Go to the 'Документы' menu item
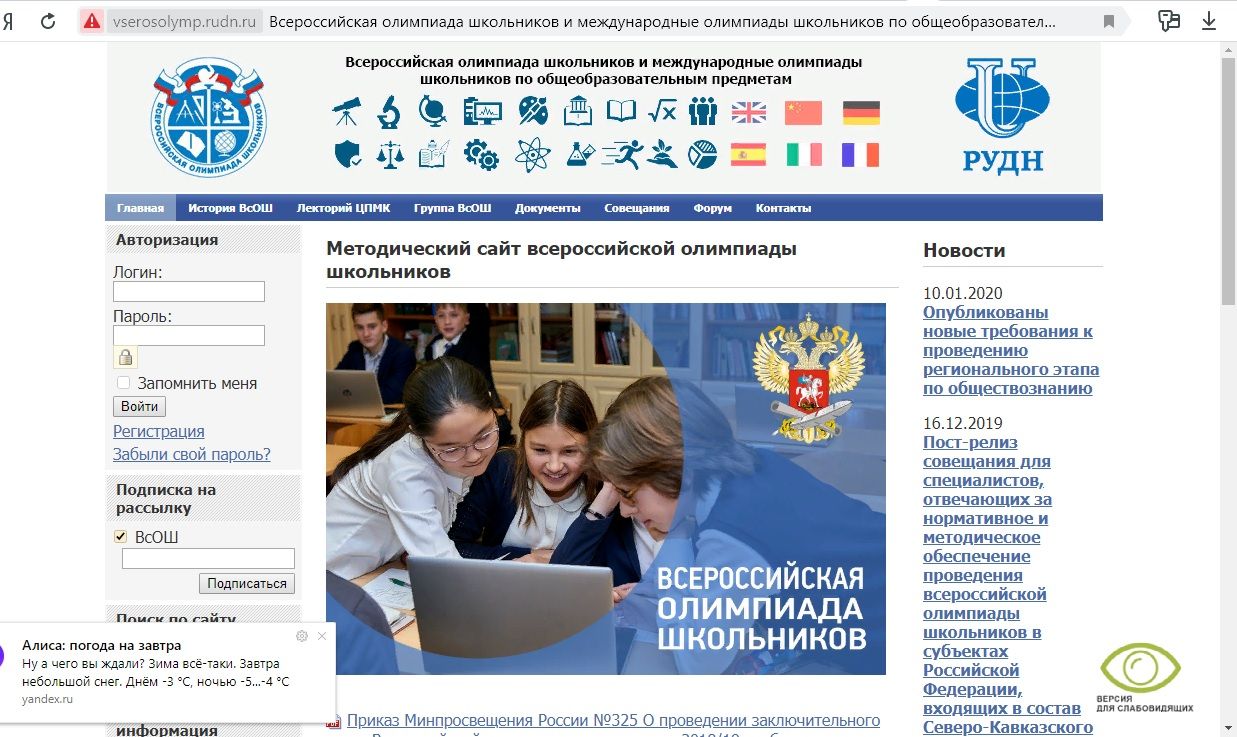This screenshot has width=1237, height=737. point(547,208)
